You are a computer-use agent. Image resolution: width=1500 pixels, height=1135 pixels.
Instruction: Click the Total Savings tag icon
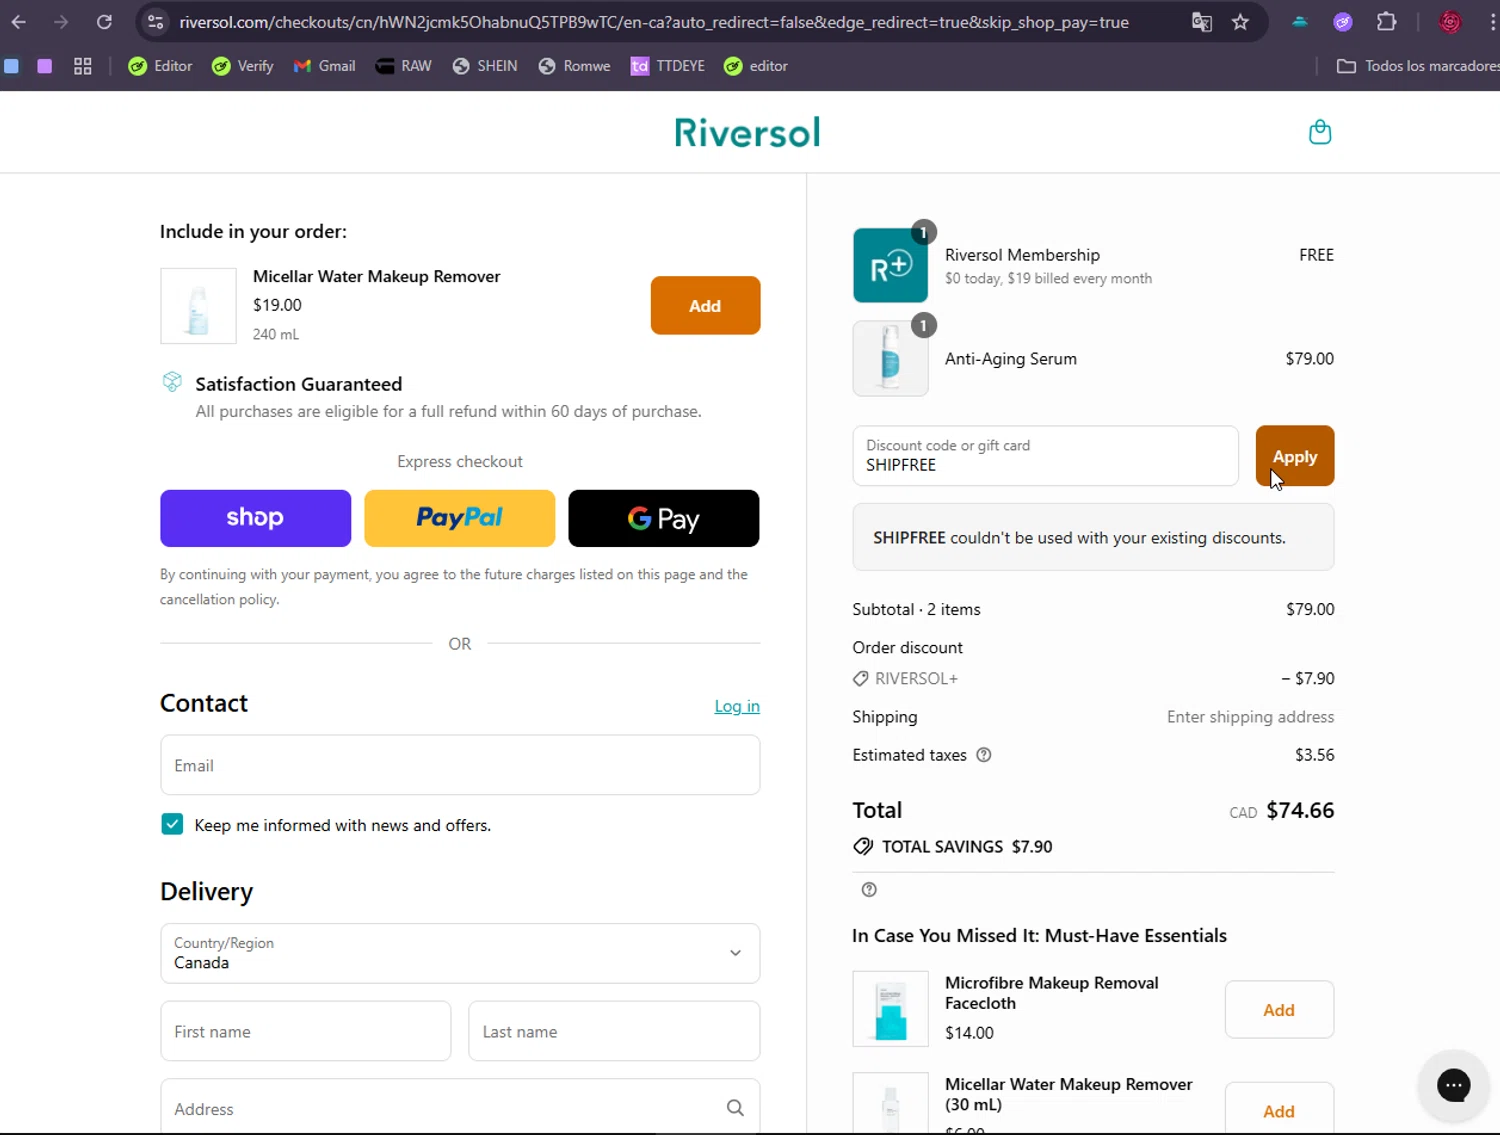coord(863,846)
